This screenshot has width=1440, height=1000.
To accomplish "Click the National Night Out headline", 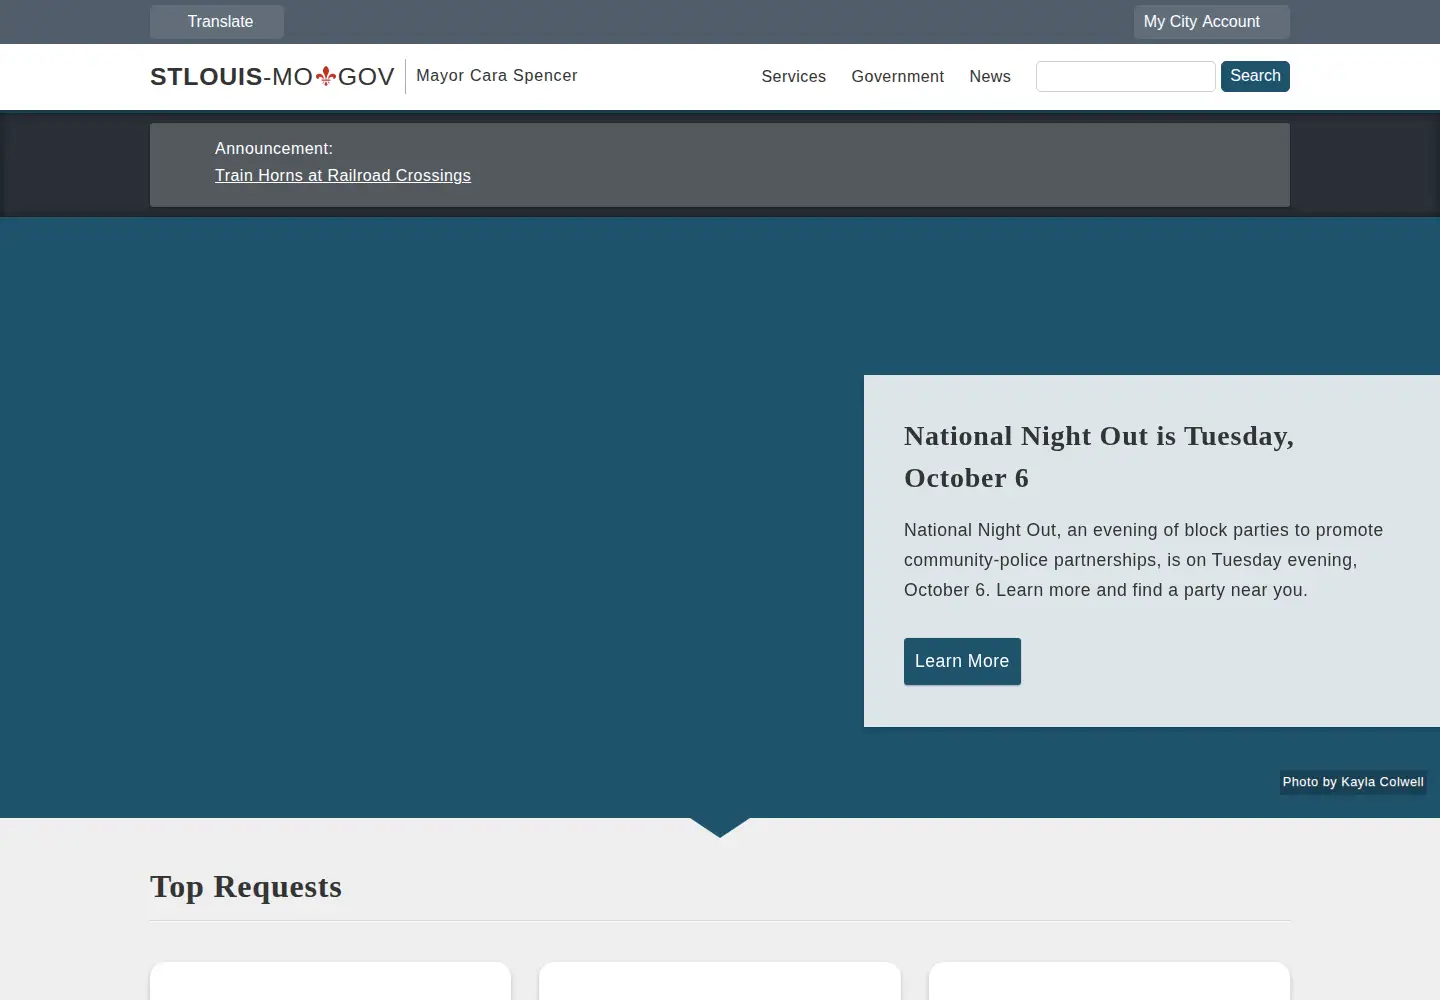I will [x=1099, y=457].
